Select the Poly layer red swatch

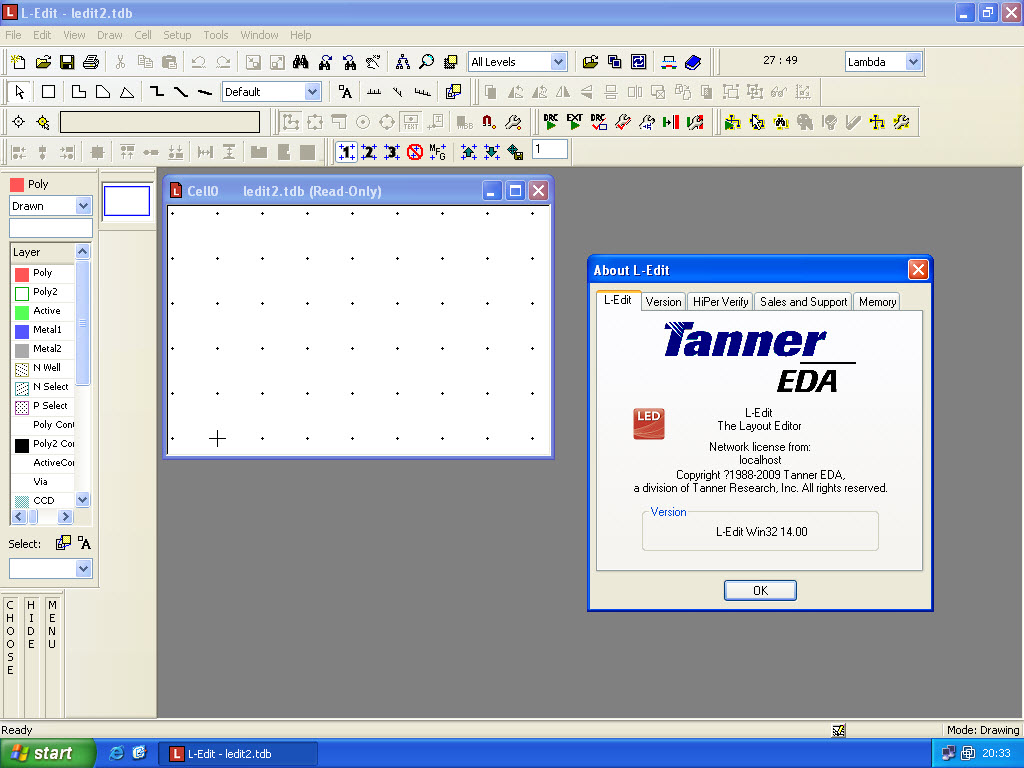tap(22, 274)
